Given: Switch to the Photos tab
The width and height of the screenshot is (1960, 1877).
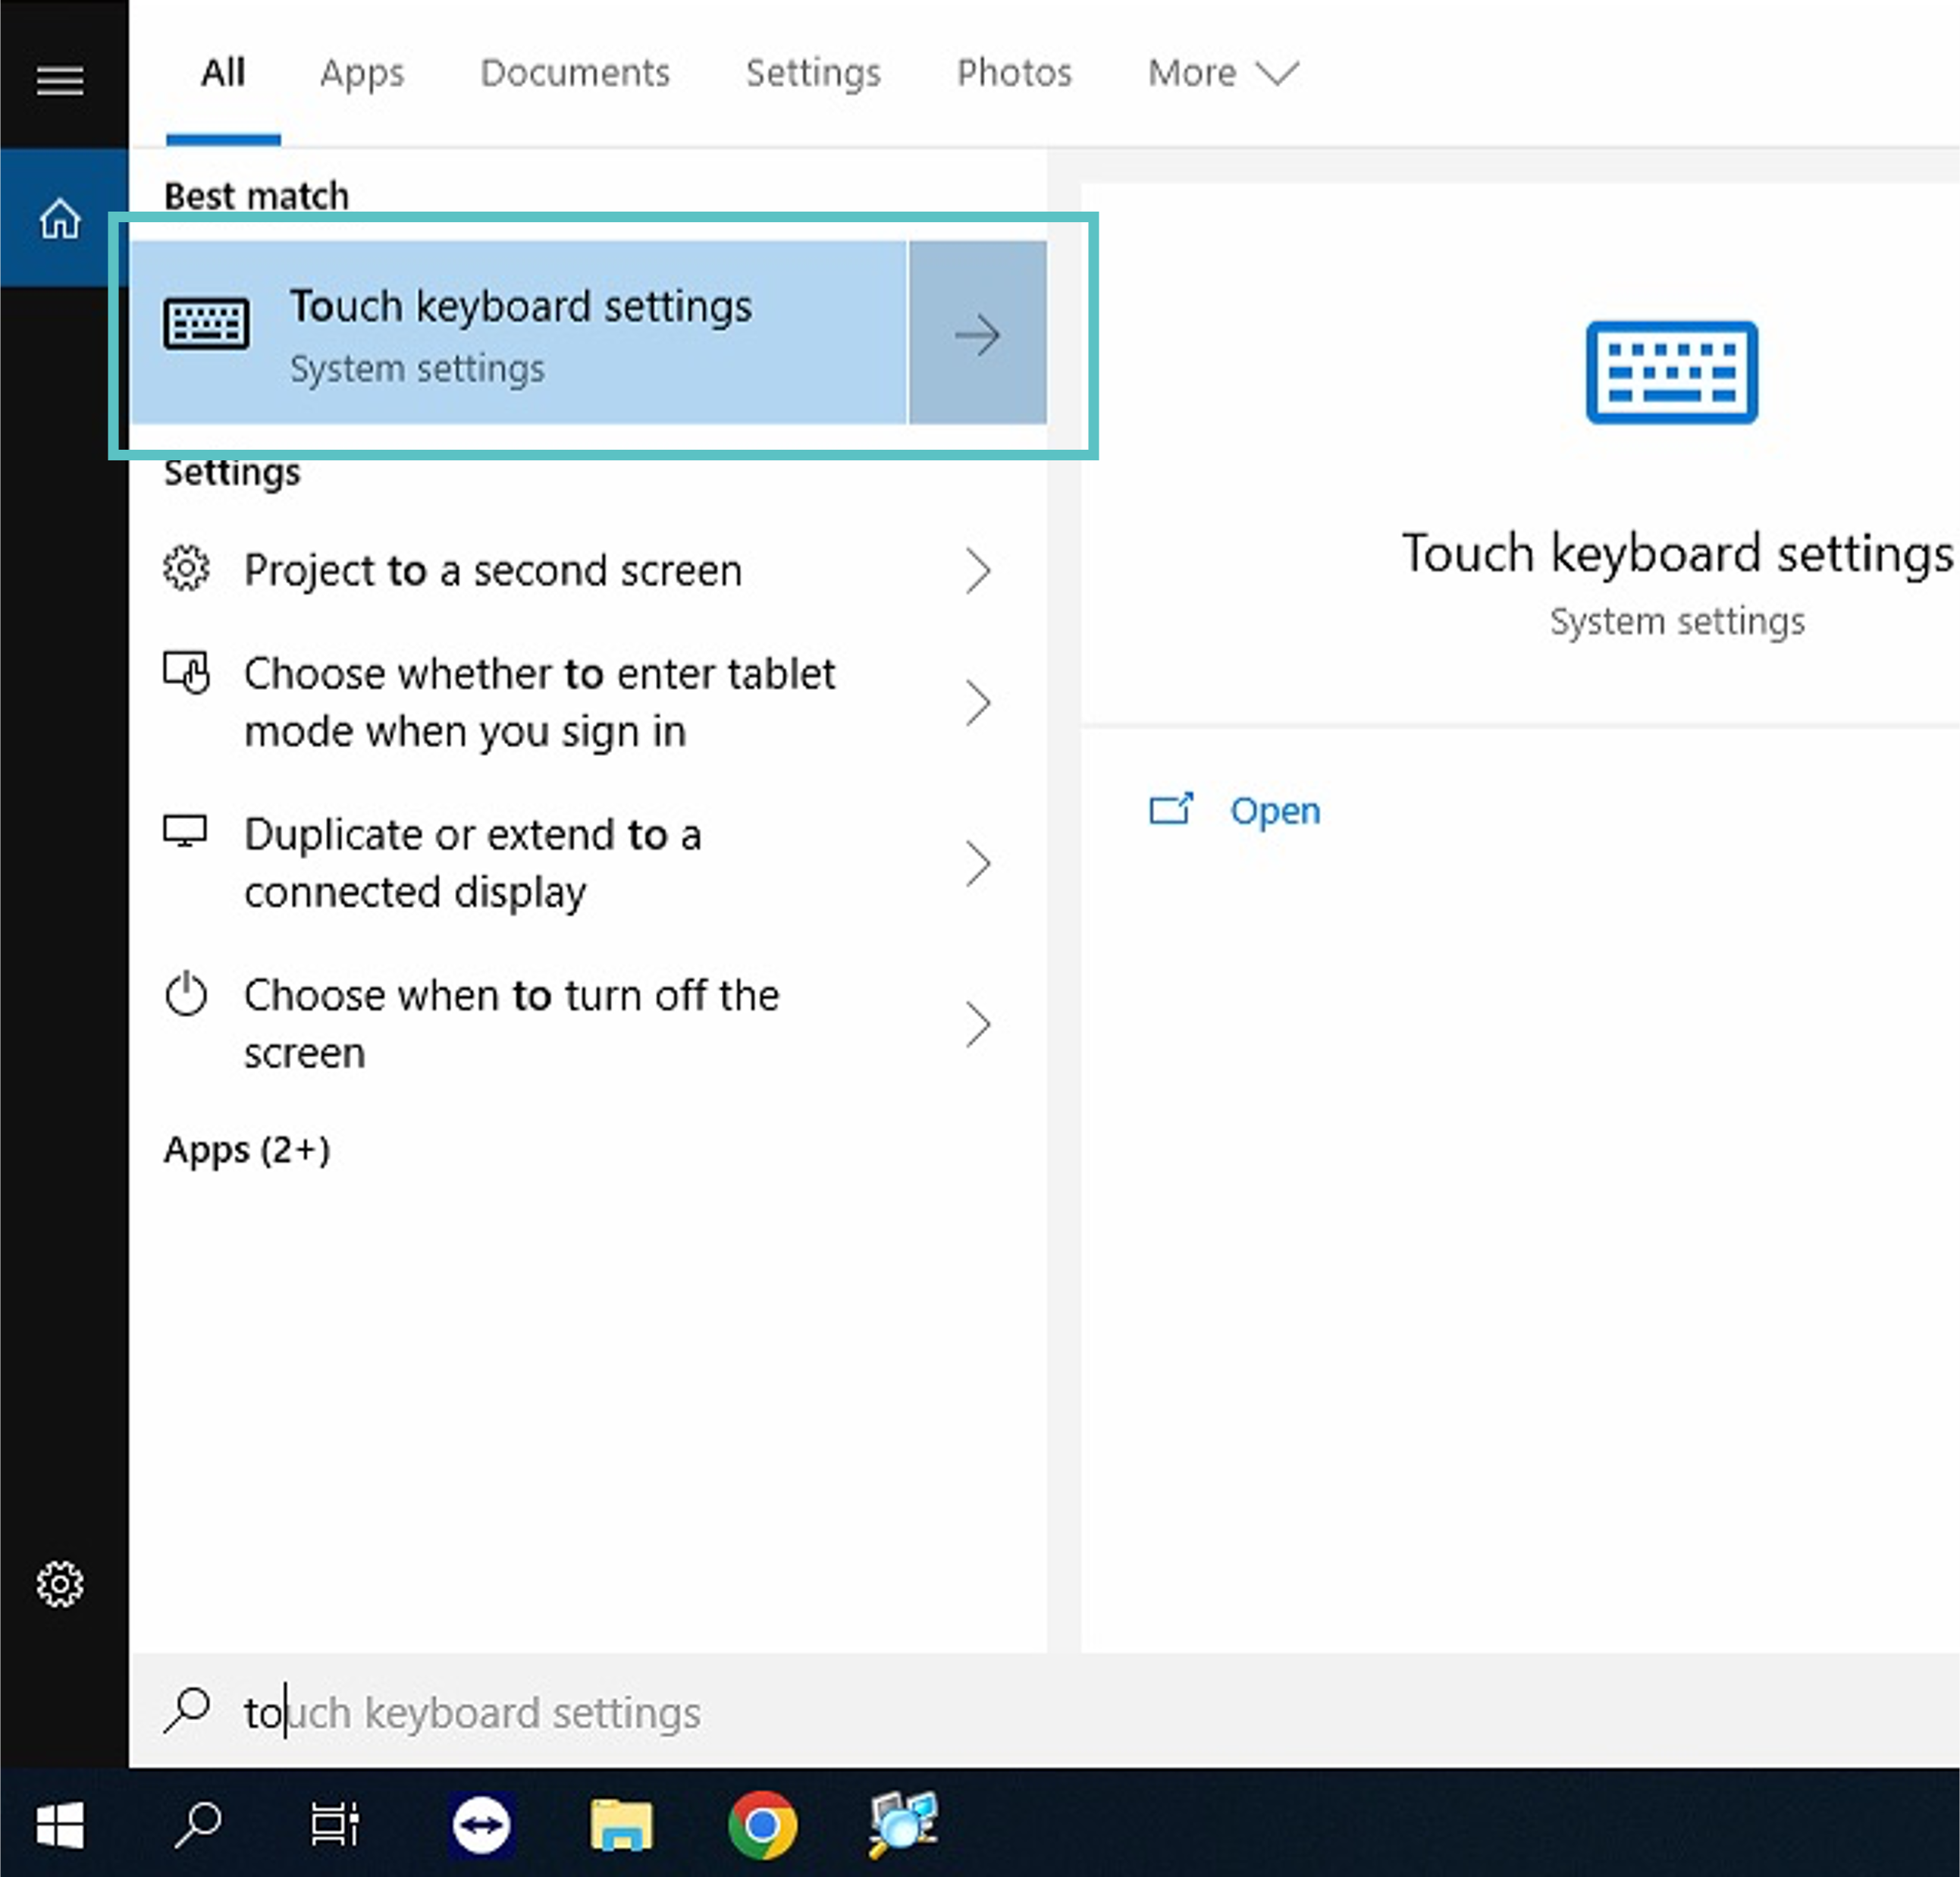Looking at the screenshot, I should pyautogui.click(x=1014, y=73).
